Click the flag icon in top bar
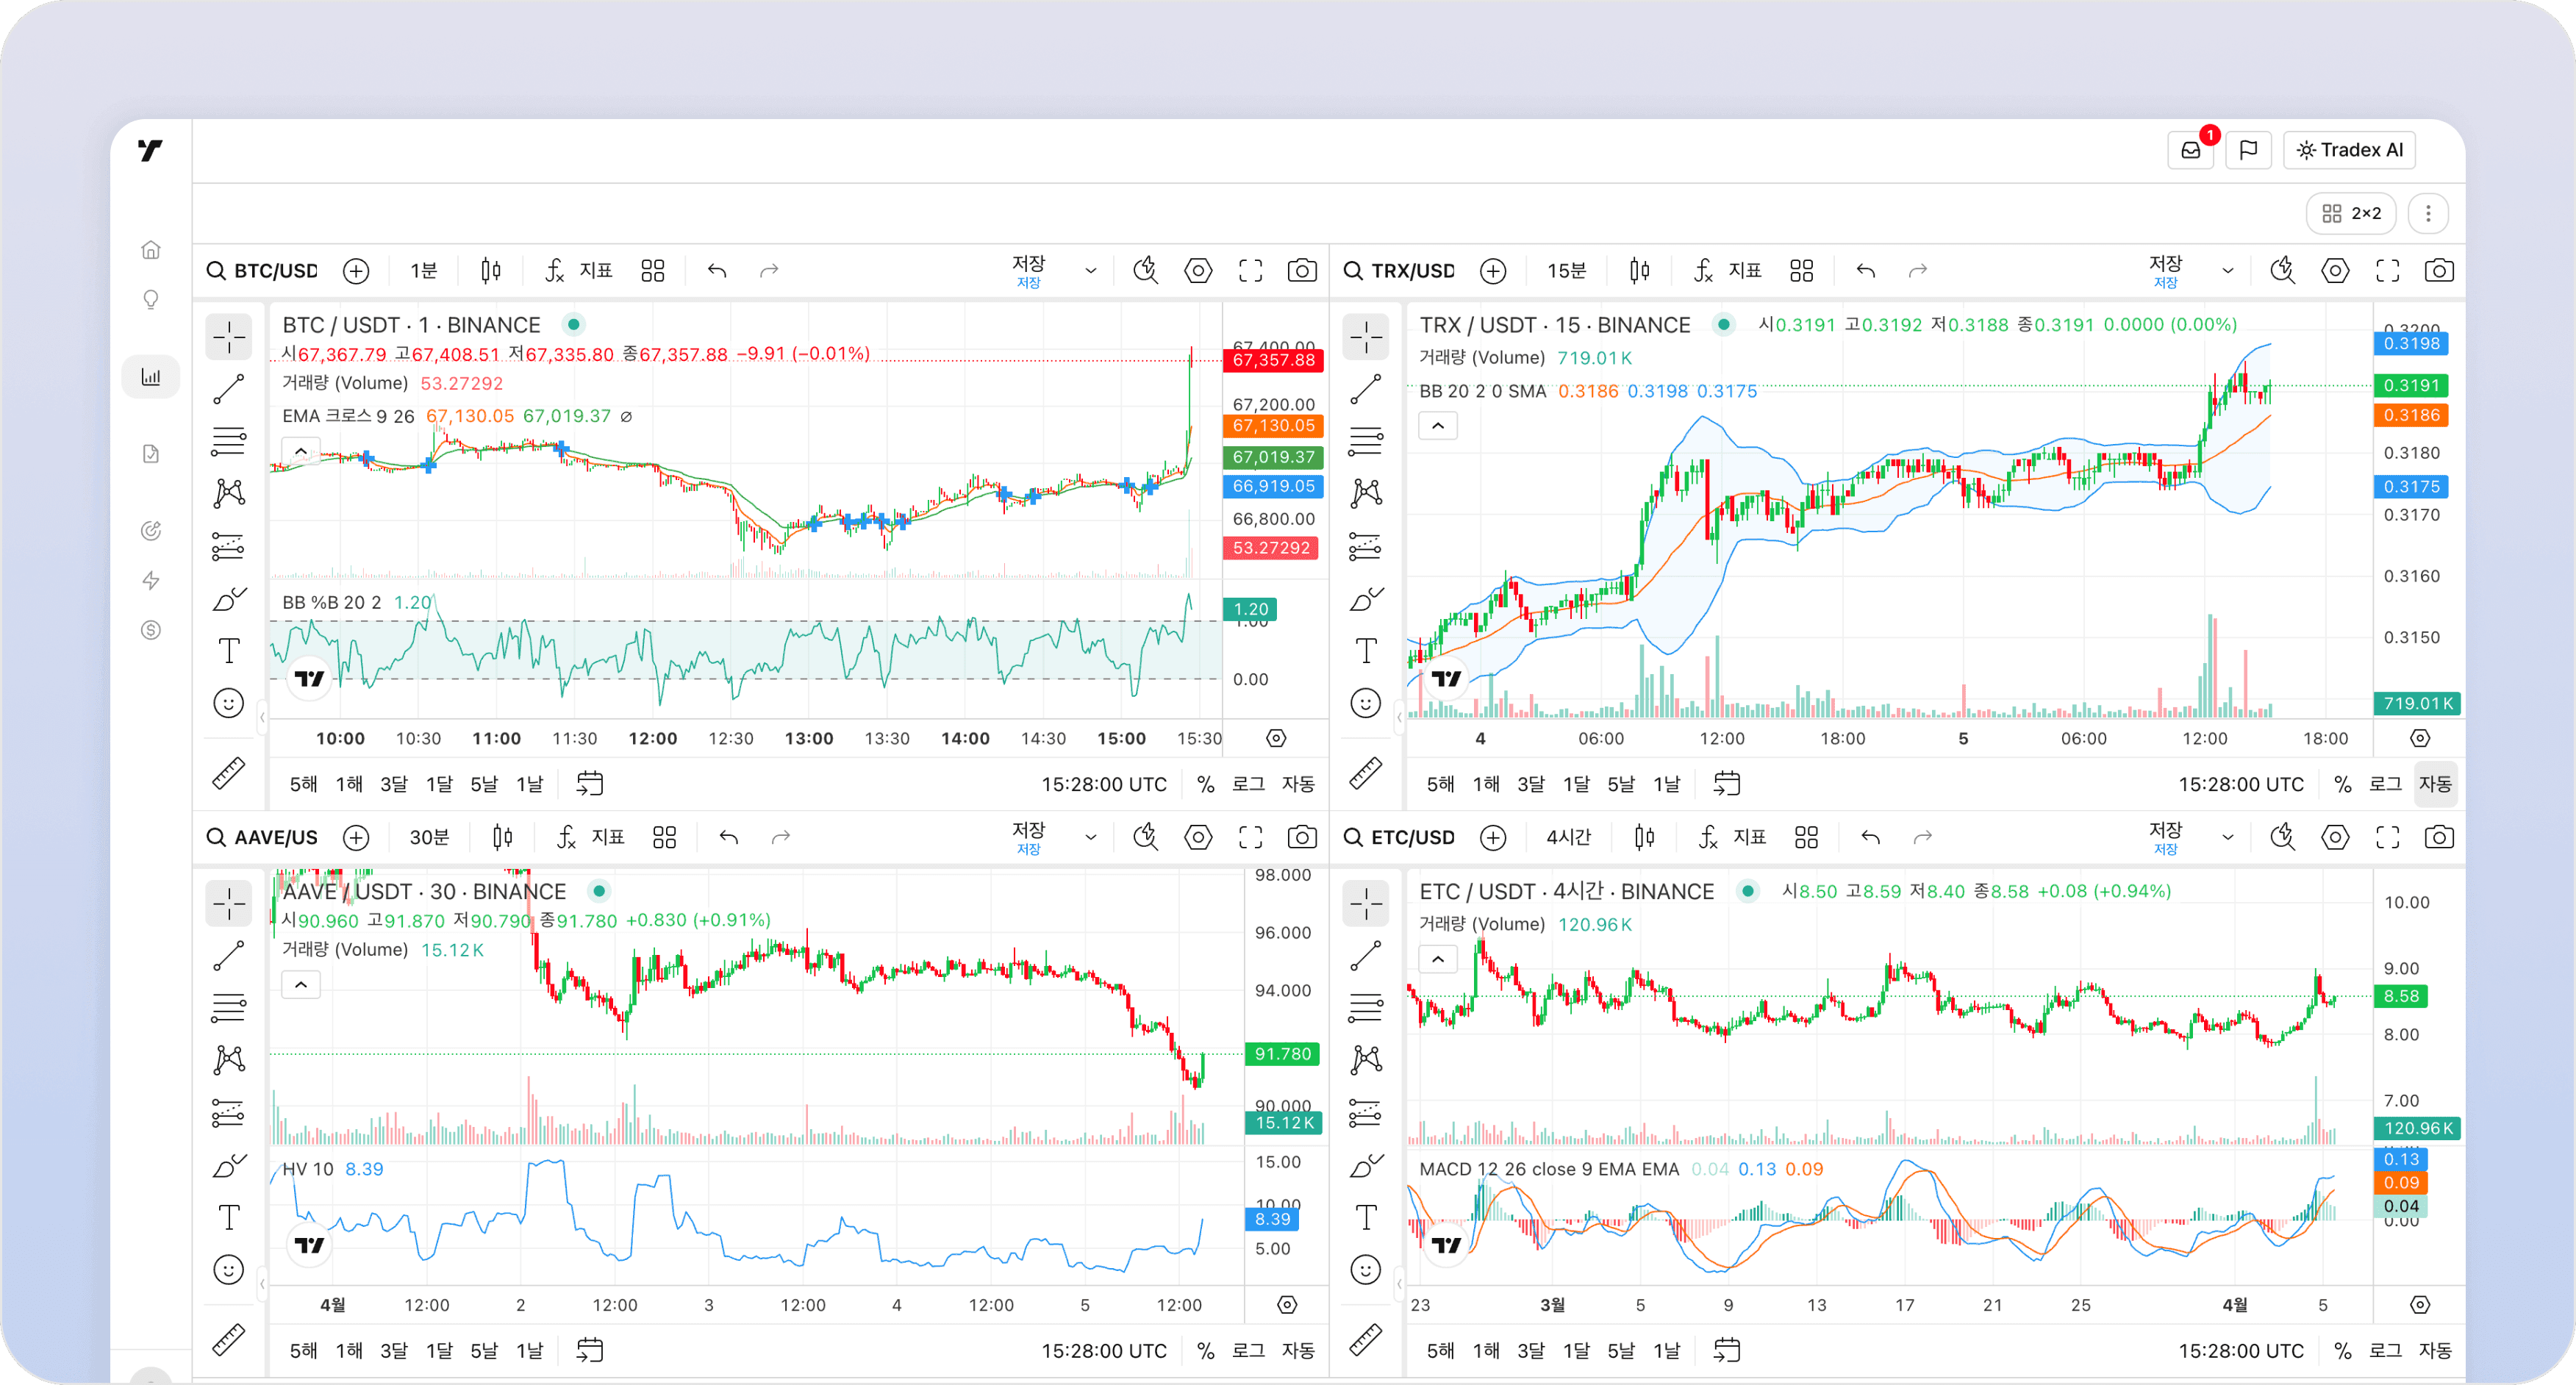 coord(2249,150)
